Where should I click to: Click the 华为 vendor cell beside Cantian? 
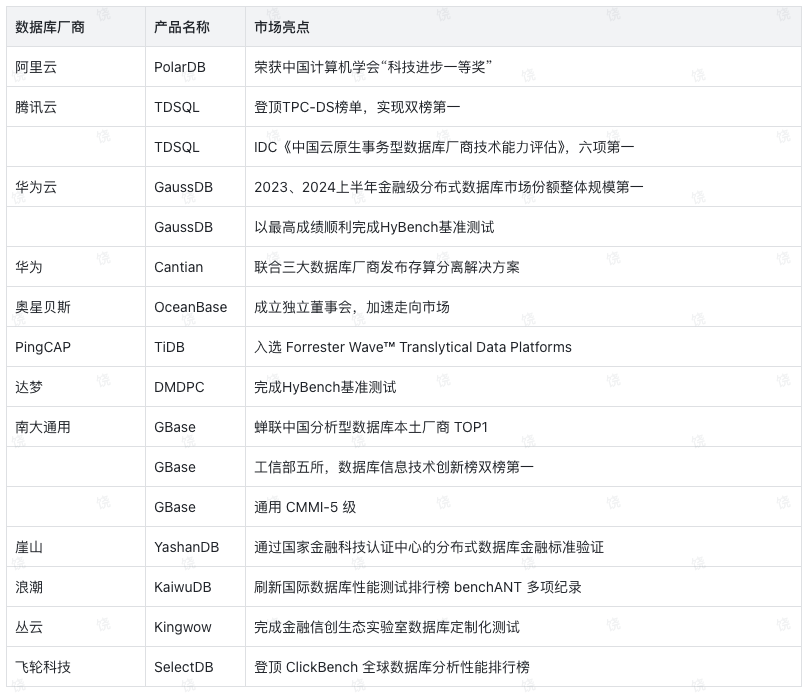[76, 267]
